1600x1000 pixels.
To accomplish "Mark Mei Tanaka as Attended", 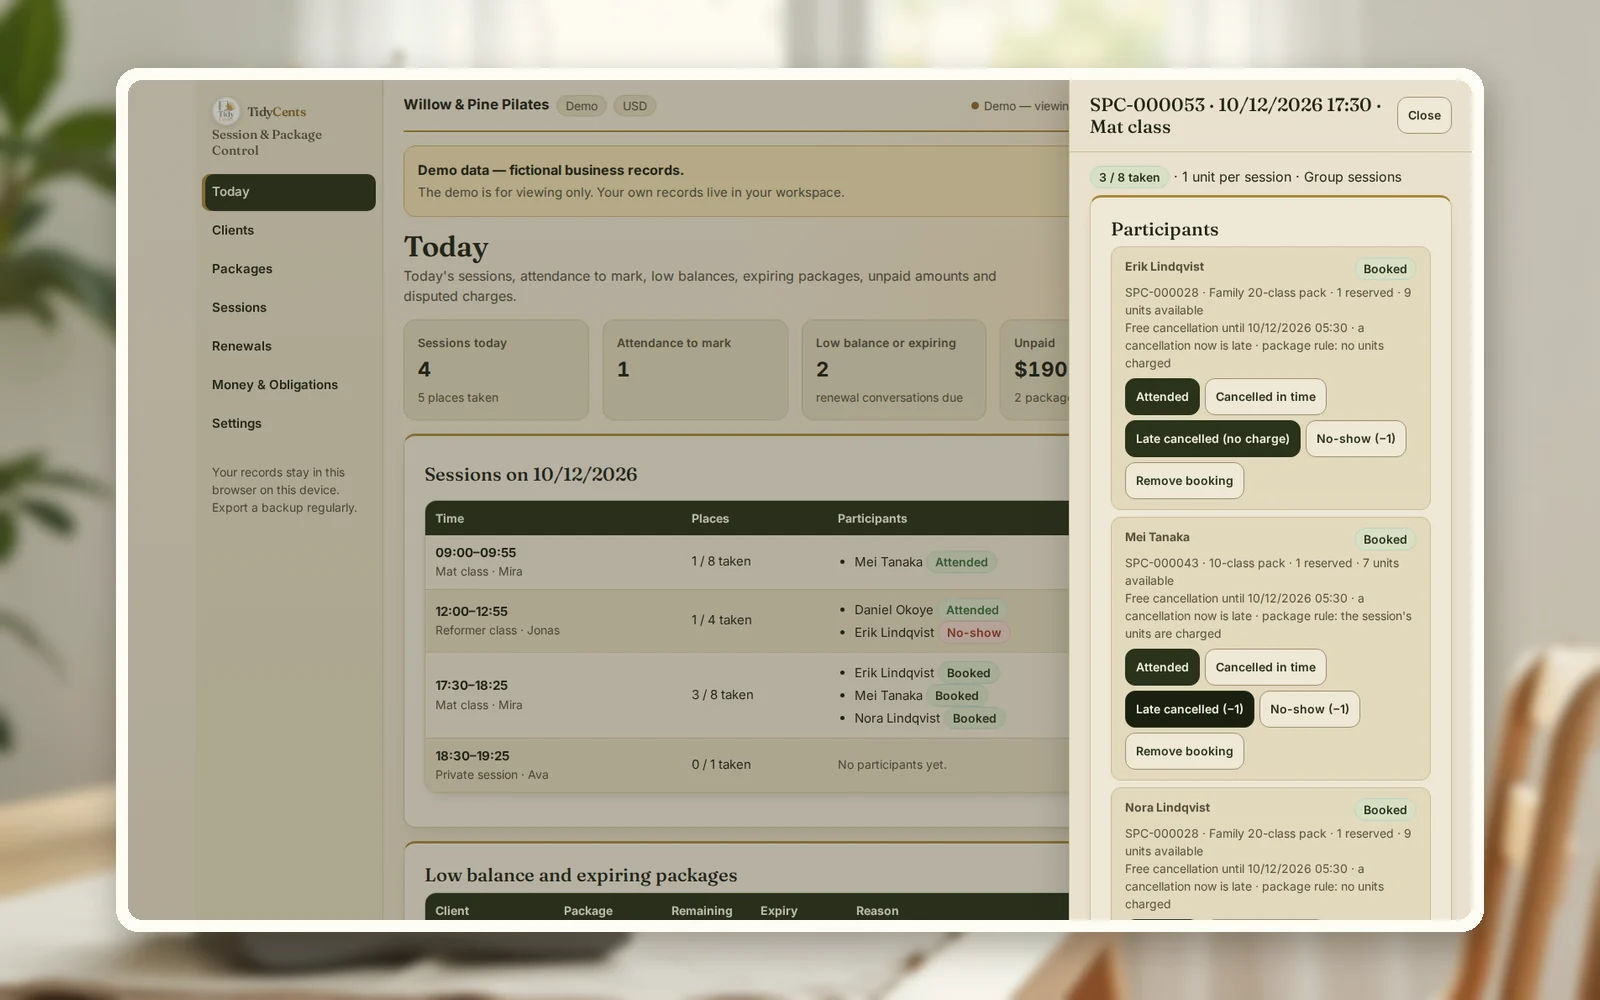I will [x=1162, y=668].
